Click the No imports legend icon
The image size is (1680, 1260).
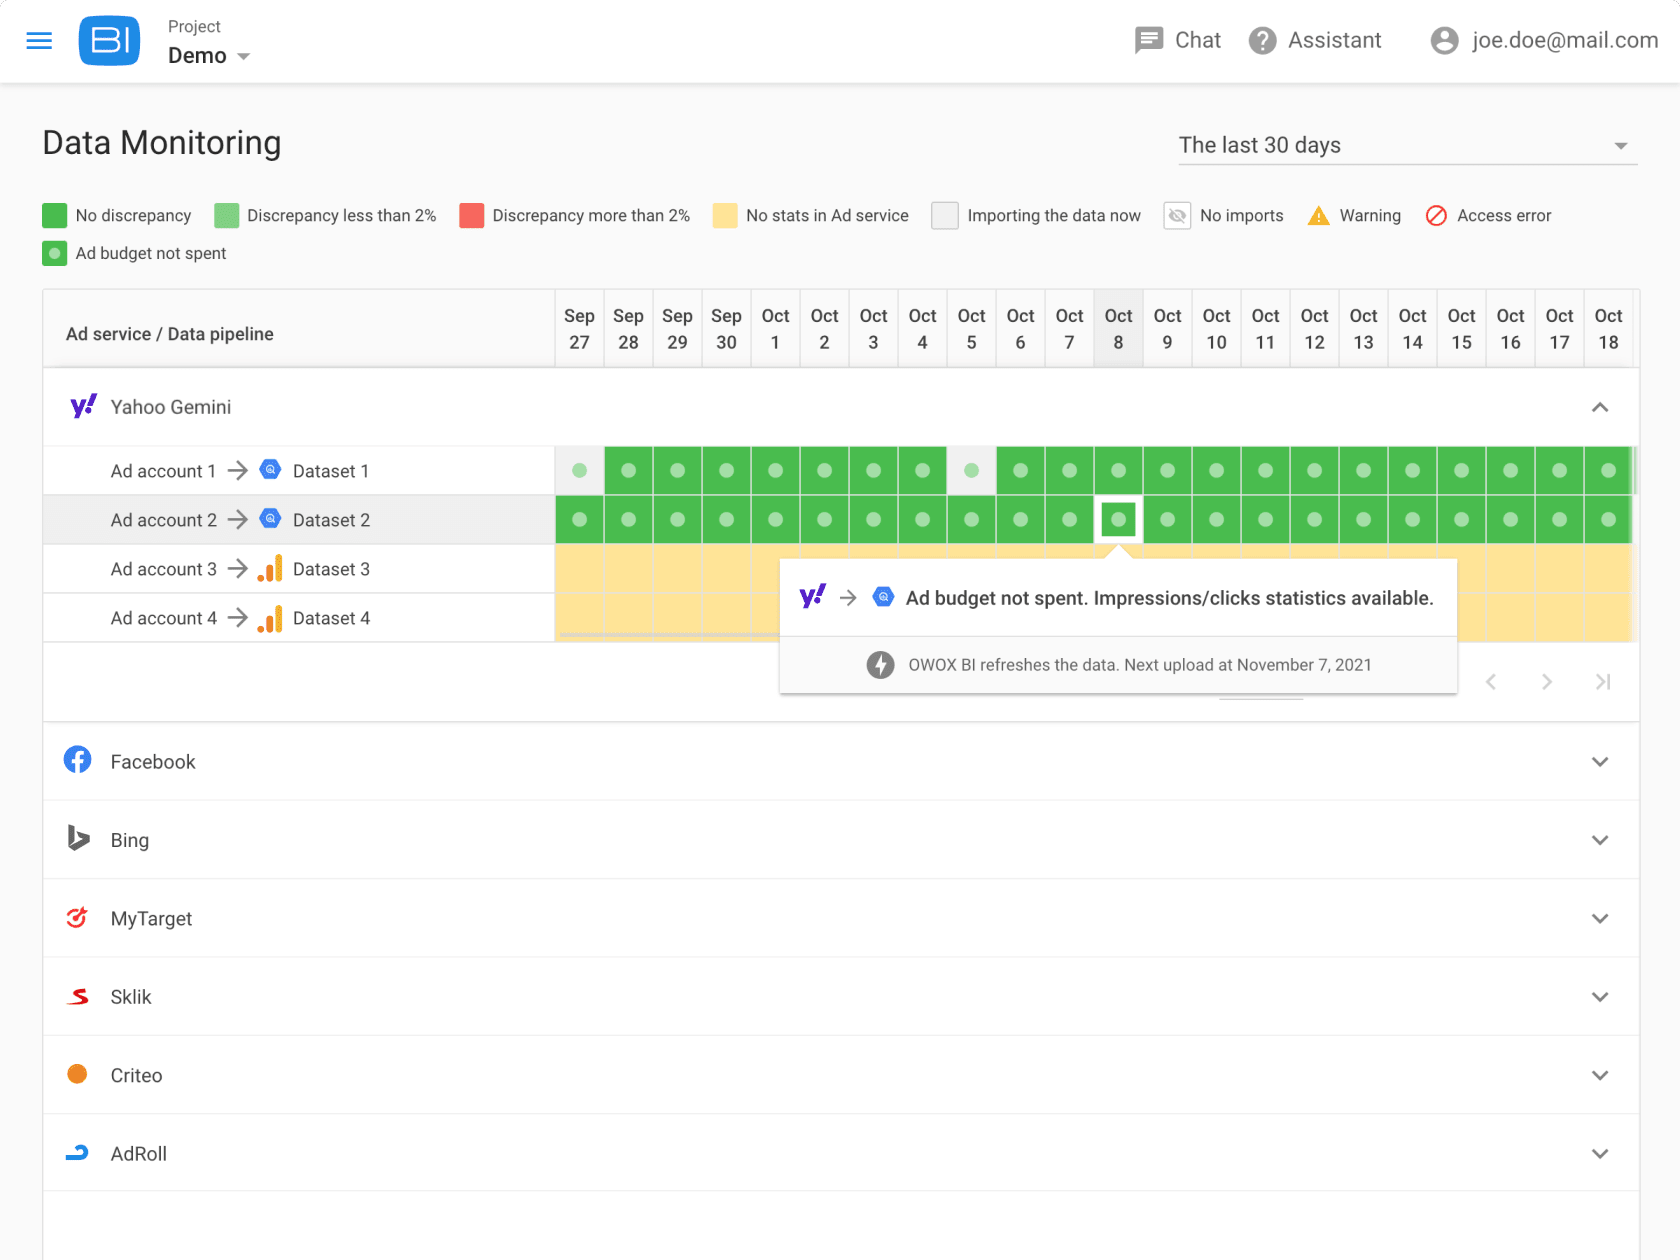coord(1177,216)
